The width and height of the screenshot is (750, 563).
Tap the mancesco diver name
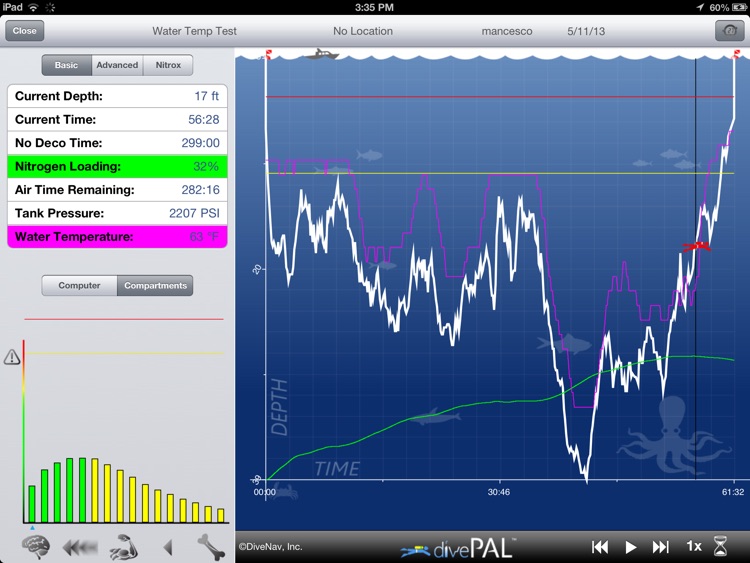click(507, 32)
